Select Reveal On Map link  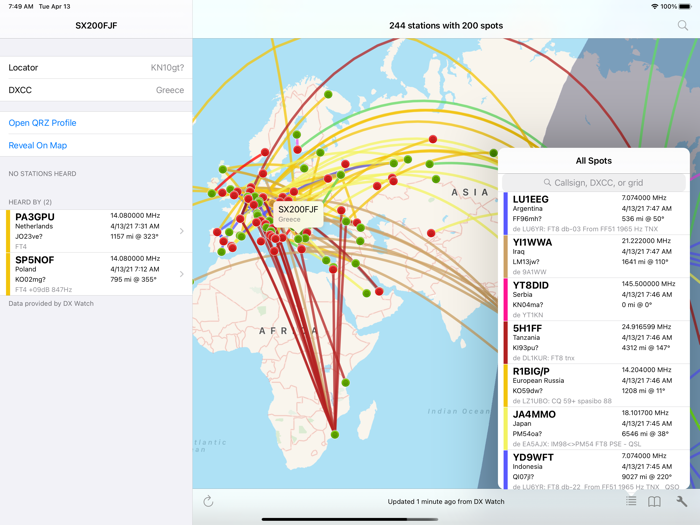coord(38,145)
